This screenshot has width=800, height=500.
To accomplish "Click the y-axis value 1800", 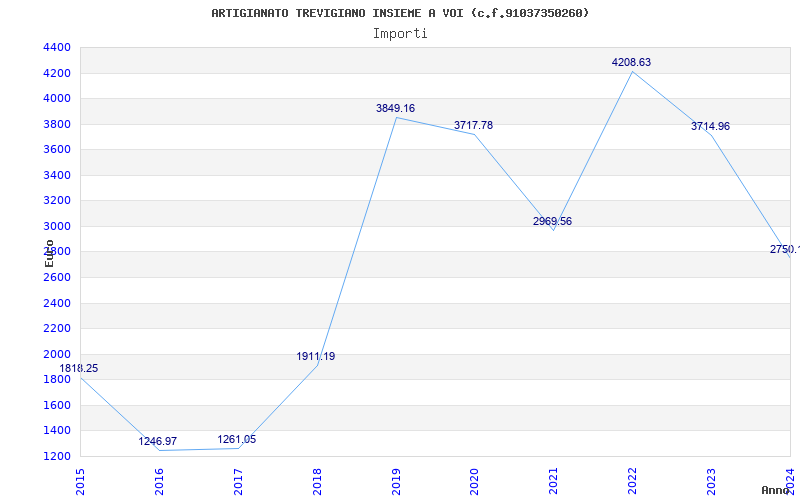I will (57, 380).
